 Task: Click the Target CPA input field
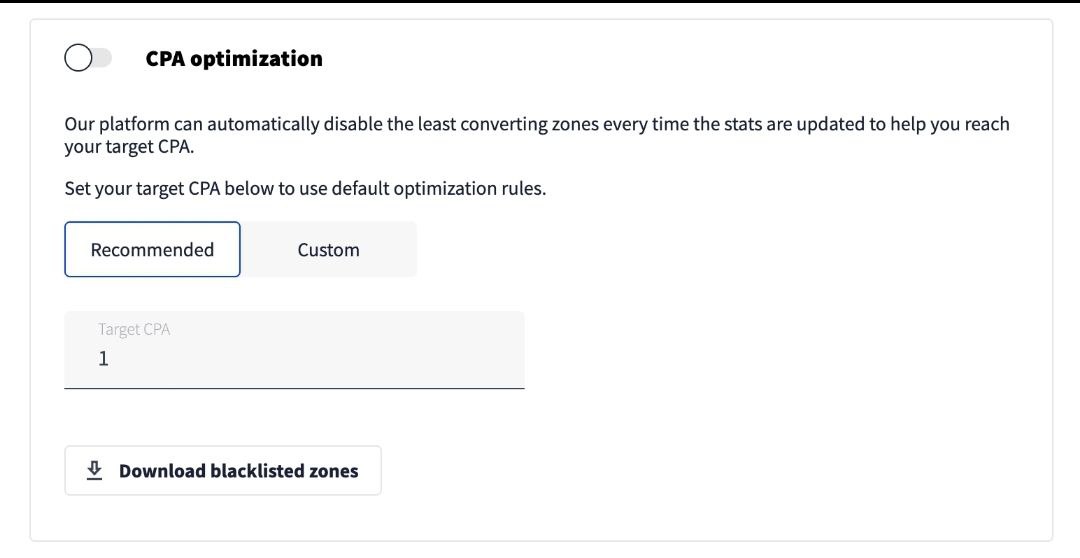coord(294,349)
